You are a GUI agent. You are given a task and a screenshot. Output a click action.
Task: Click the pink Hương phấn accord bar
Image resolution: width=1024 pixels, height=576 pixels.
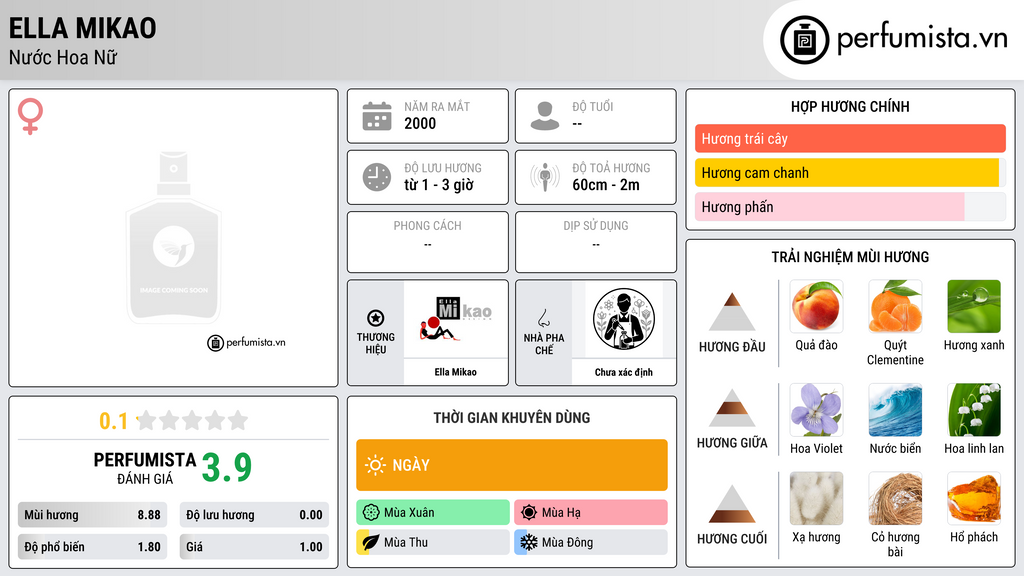850,206
